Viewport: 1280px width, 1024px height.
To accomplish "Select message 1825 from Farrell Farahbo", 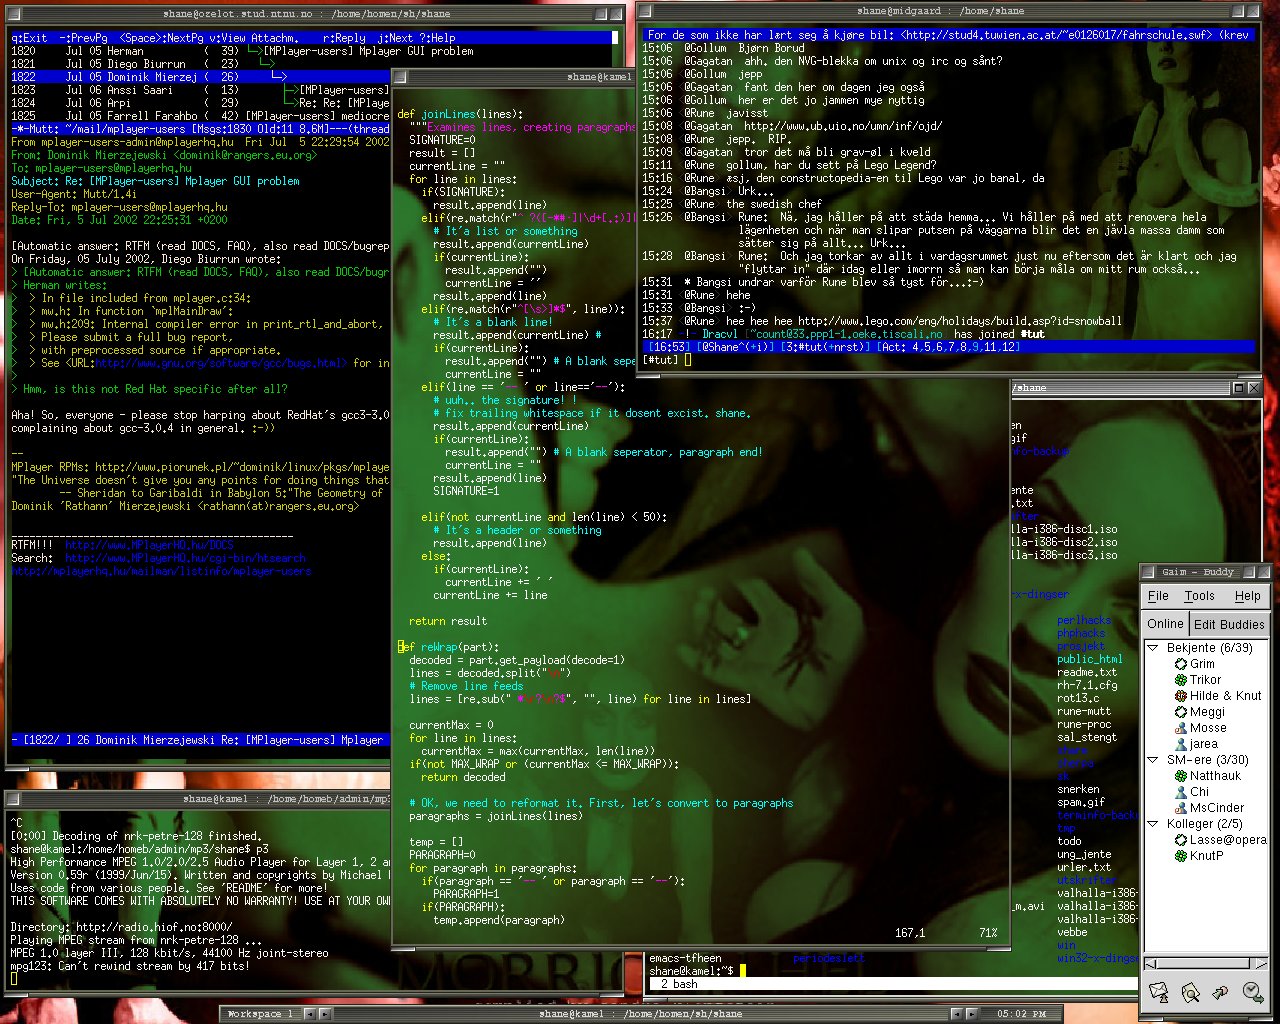I will pos(200,116).
